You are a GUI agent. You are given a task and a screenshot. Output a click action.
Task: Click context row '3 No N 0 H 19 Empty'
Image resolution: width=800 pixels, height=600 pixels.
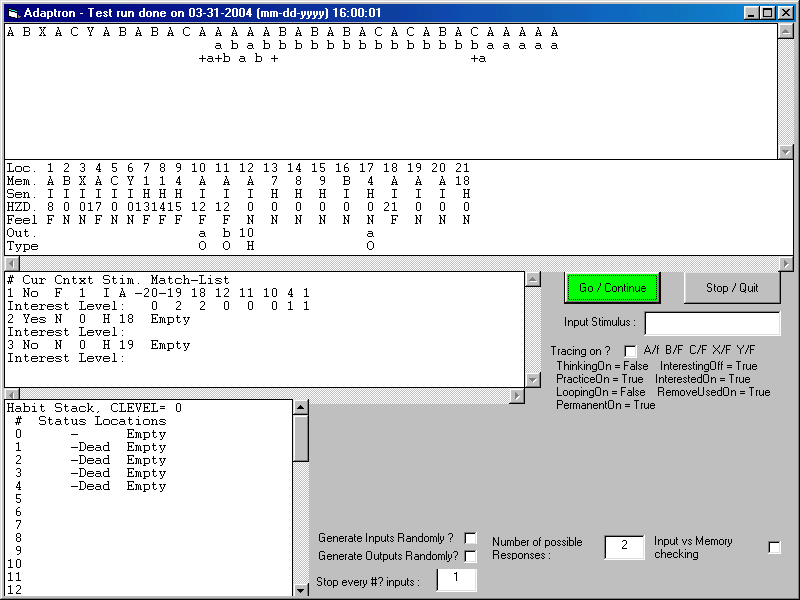[98, 345]
